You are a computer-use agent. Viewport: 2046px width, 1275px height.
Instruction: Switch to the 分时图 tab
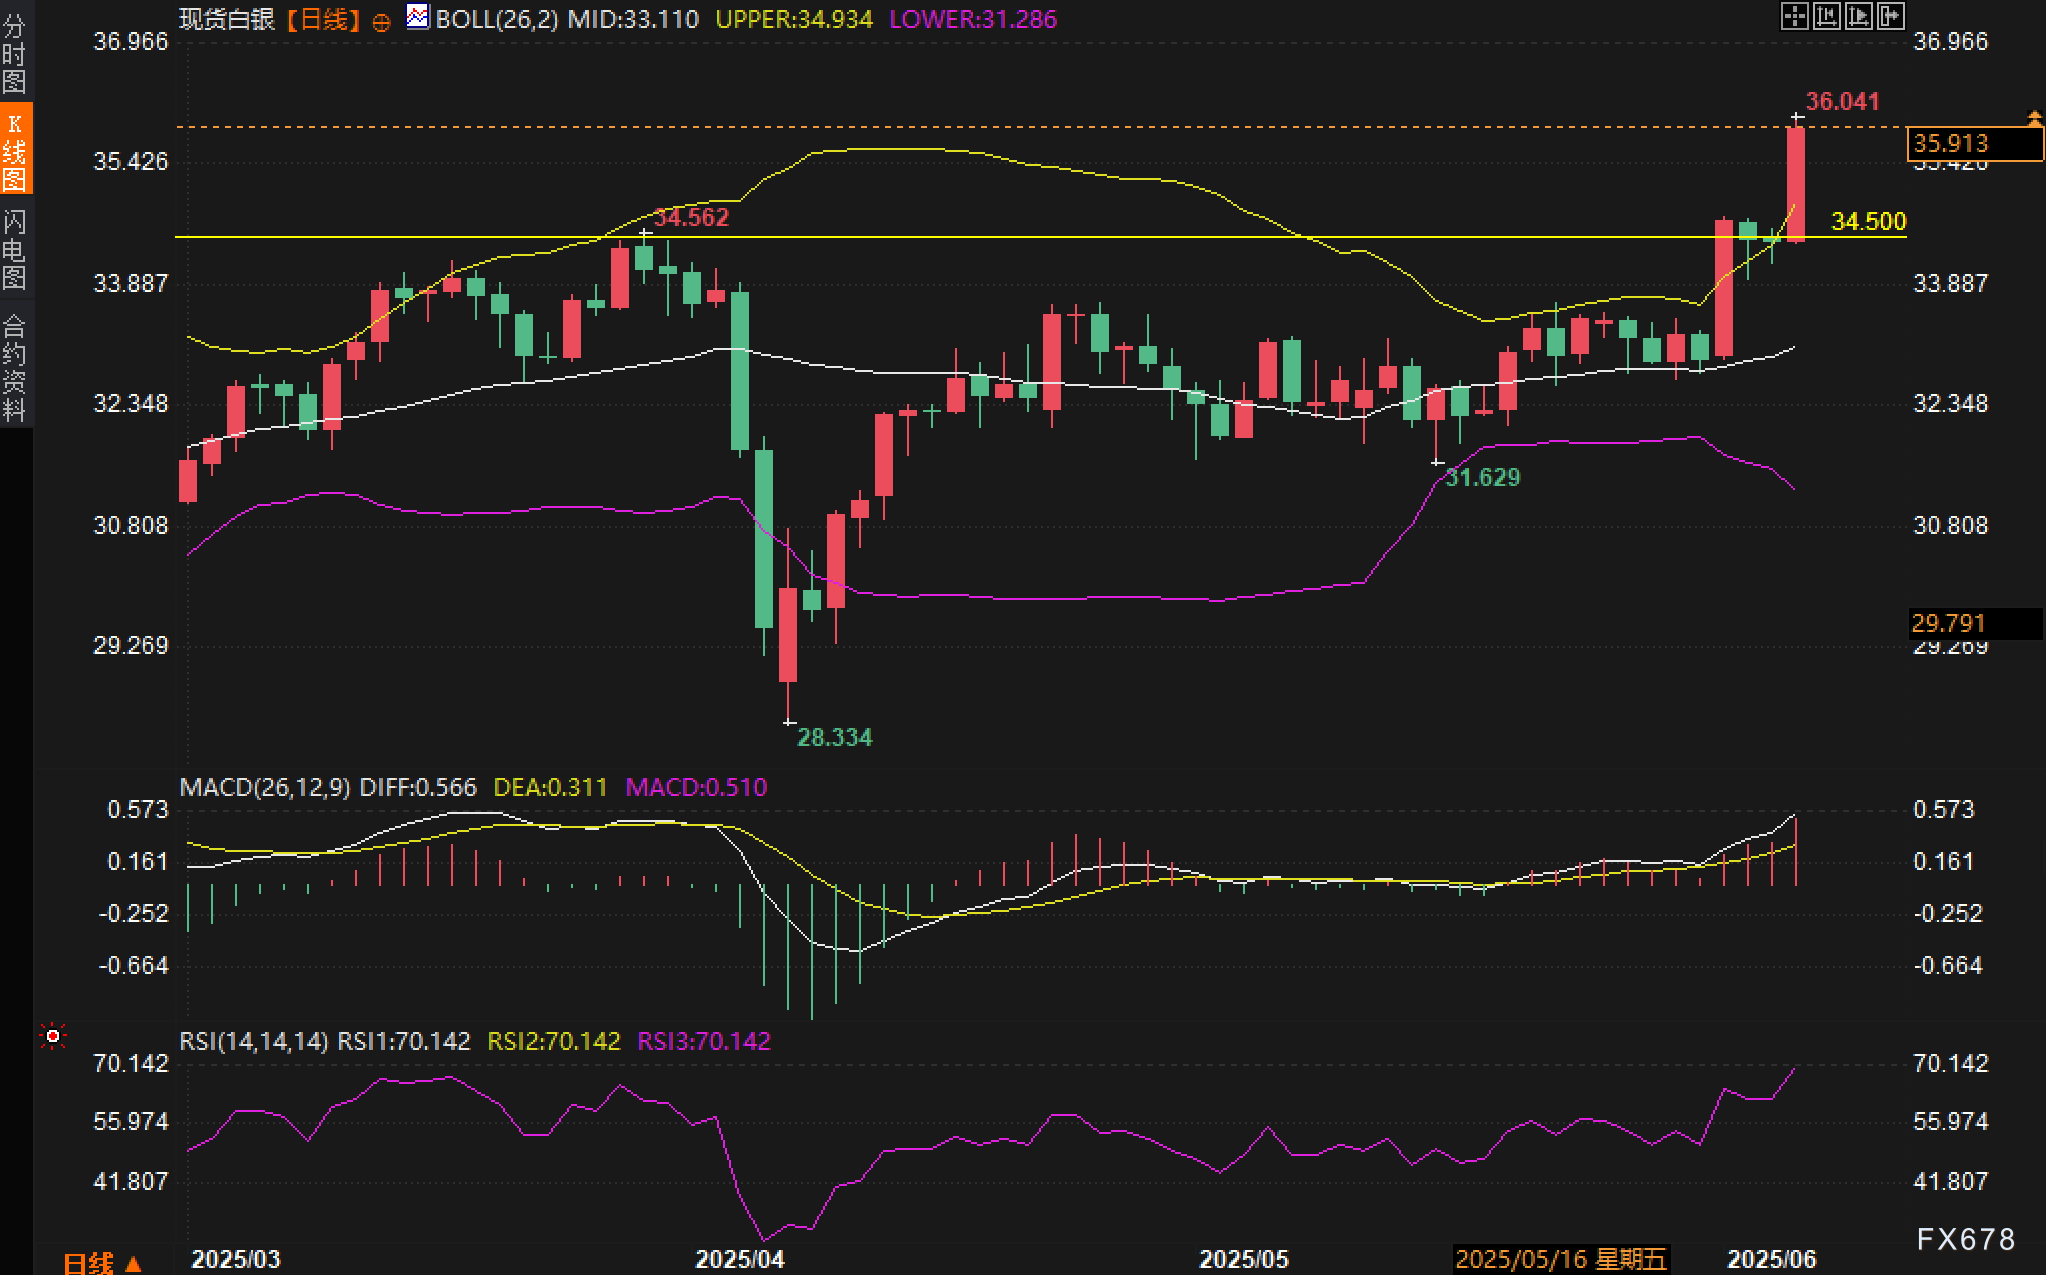[x=15, y=53]
